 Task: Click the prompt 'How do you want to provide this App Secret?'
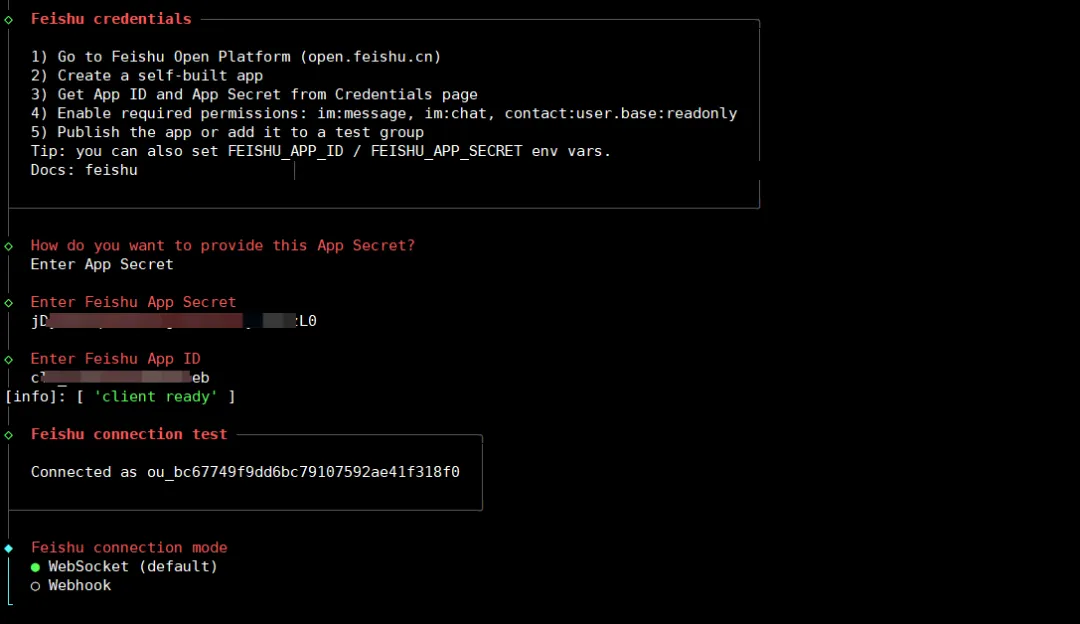(x=222, y=245)
